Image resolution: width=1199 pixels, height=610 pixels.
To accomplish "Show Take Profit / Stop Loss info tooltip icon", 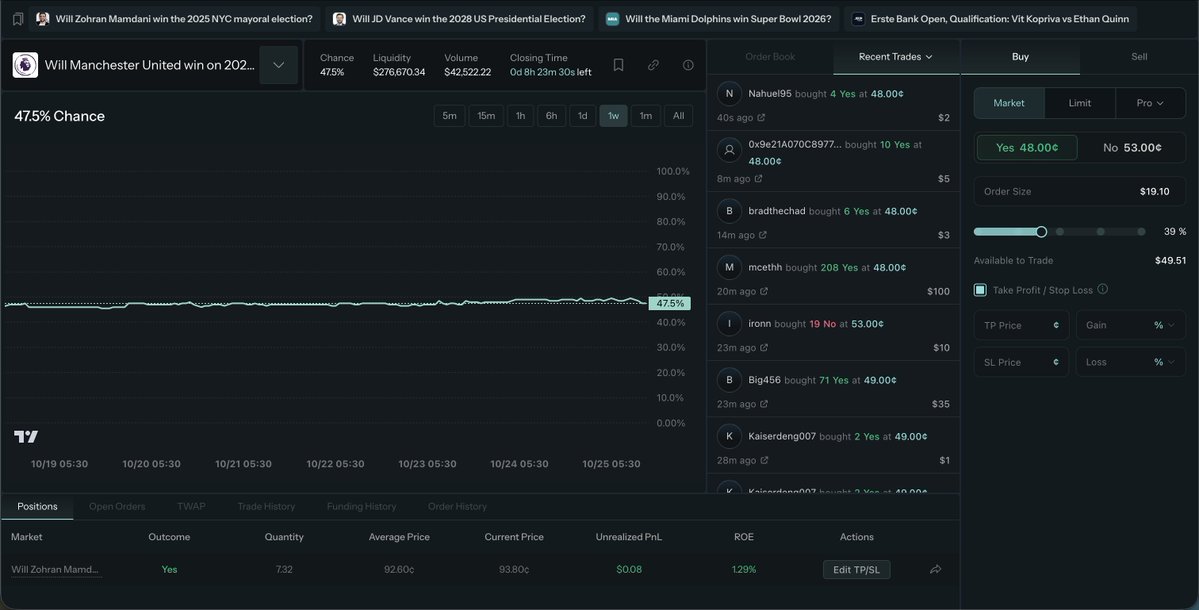I will (x=1103, y=289).
